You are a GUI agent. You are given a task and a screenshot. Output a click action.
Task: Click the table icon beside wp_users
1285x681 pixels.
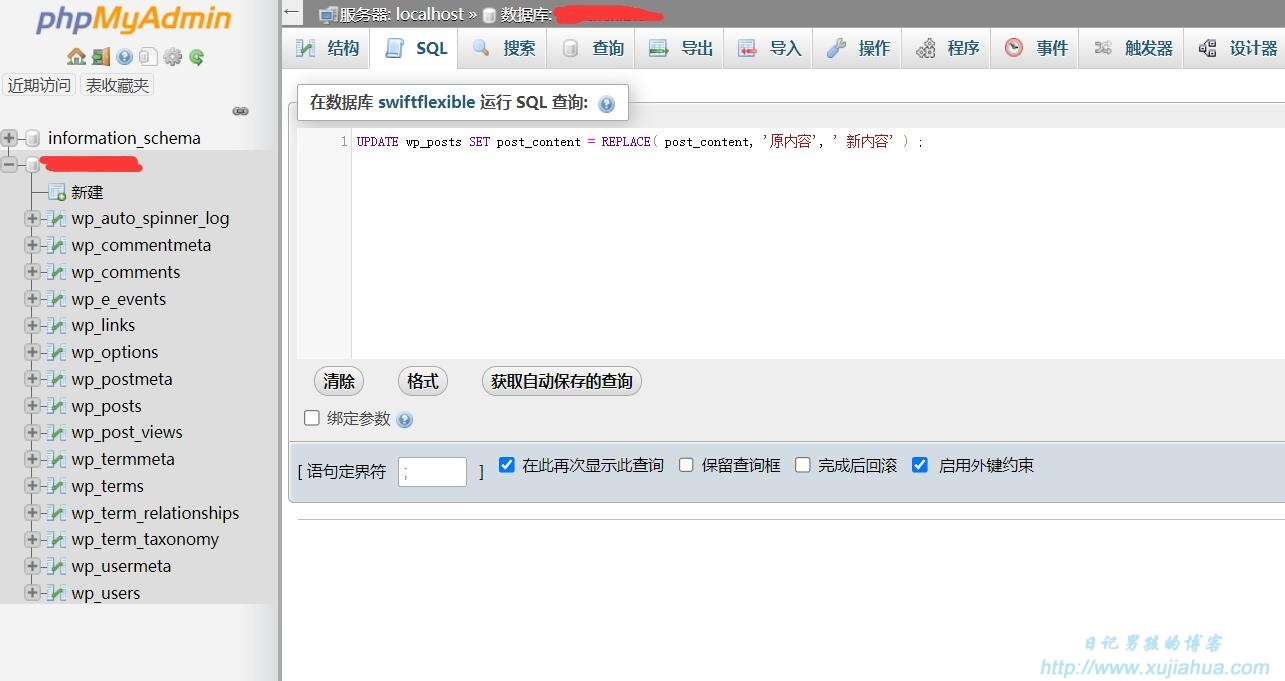pyautogui.click(x=56, y=593)
